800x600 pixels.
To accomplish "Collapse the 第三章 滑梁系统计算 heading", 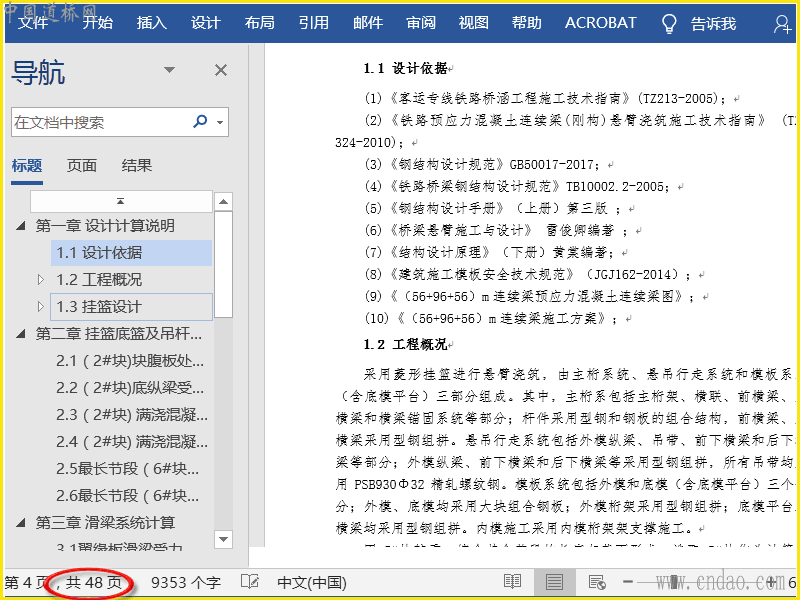I will (x=20, y=523).
